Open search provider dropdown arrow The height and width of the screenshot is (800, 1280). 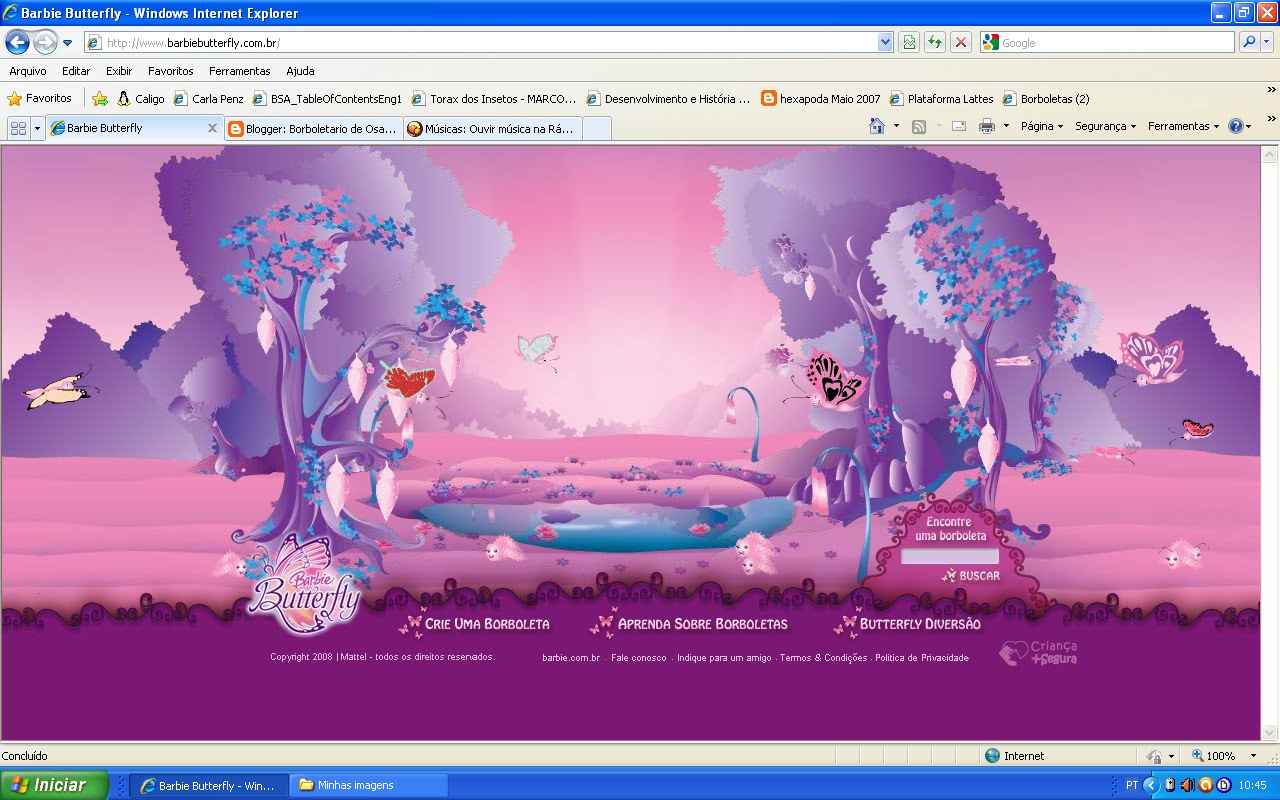tap(1267, 42)
